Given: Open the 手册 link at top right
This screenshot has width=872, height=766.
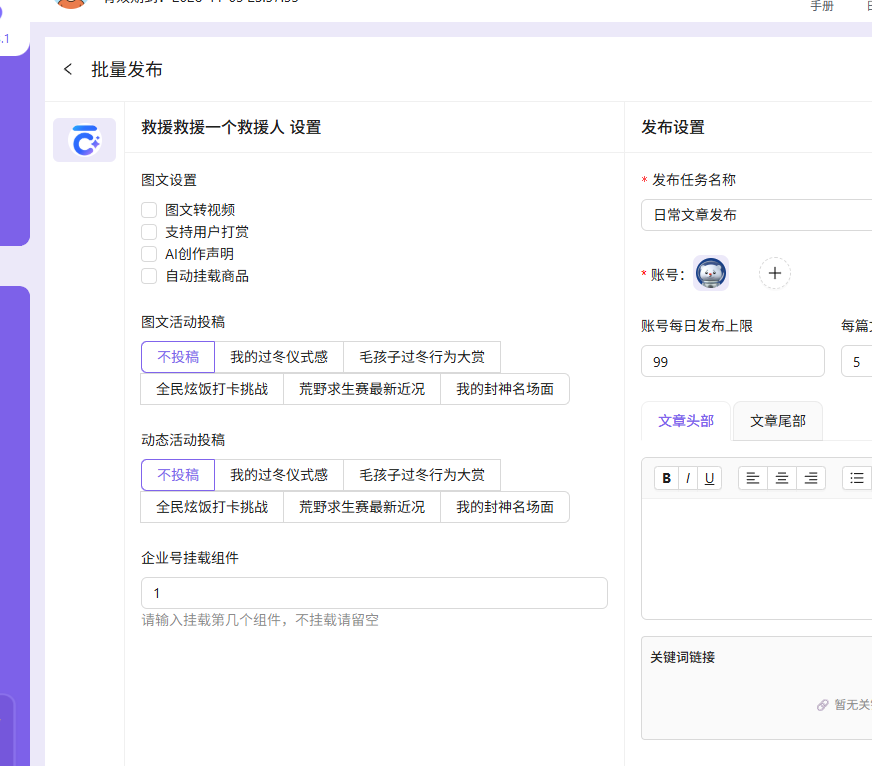Looking at the screenshot, I should pyautogui.click(x=822, y=4).
